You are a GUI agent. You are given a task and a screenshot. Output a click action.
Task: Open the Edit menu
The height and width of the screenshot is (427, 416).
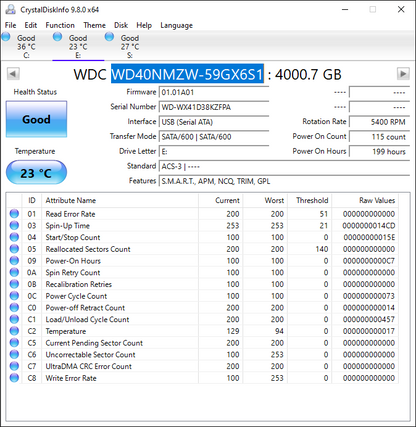click(30, 25)
